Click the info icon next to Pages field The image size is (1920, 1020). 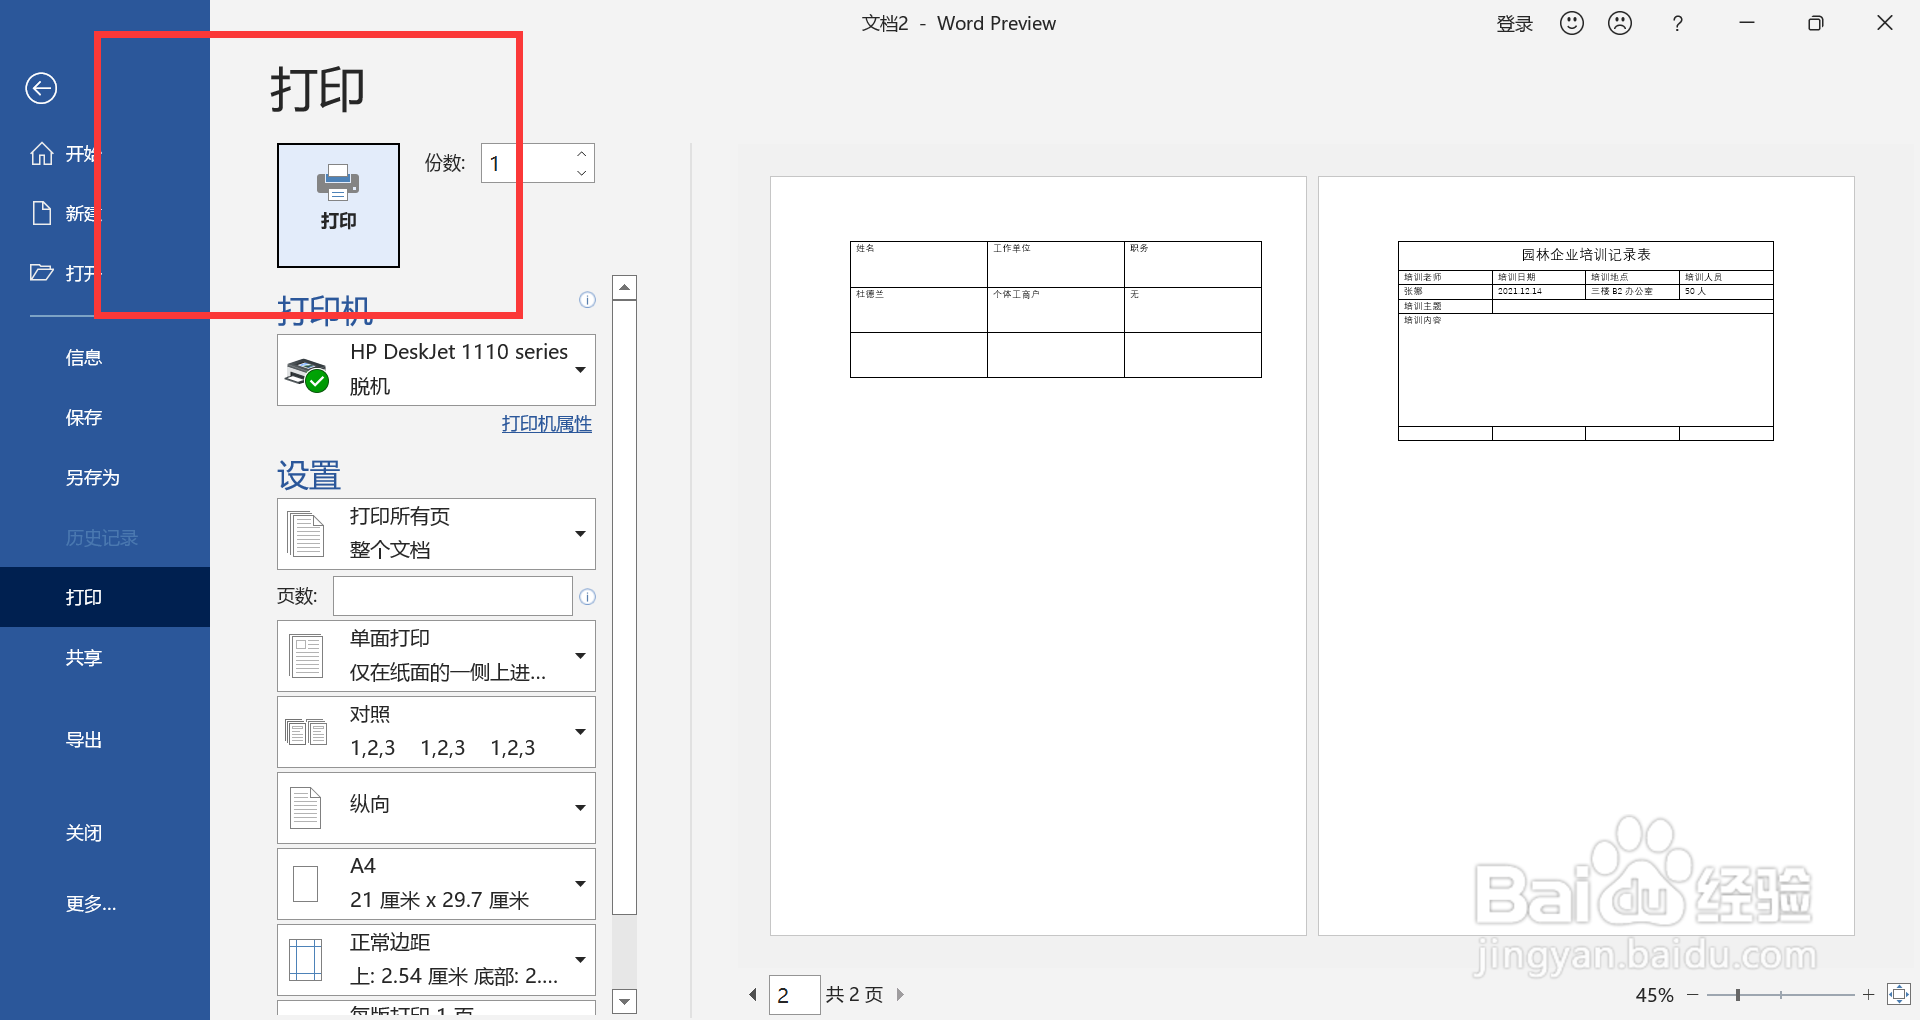pyautogui.click(x=587, y=597)
